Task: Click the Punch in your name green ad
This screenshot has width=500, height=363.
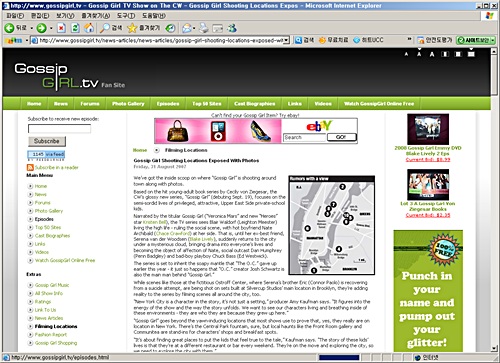Action: pyautogui.click(x=428, y=291)
